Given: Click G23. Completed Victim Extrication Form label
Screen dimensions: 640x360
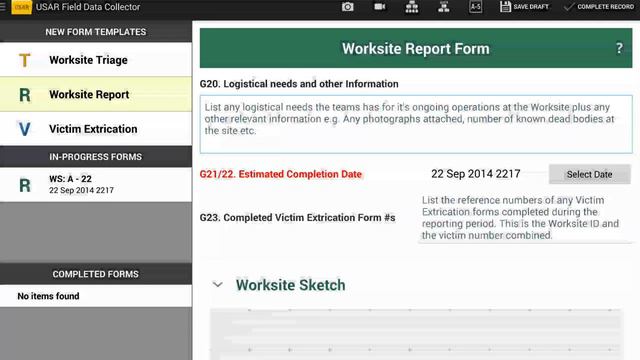Looking at the screenshot, I should tap(297, 218).
